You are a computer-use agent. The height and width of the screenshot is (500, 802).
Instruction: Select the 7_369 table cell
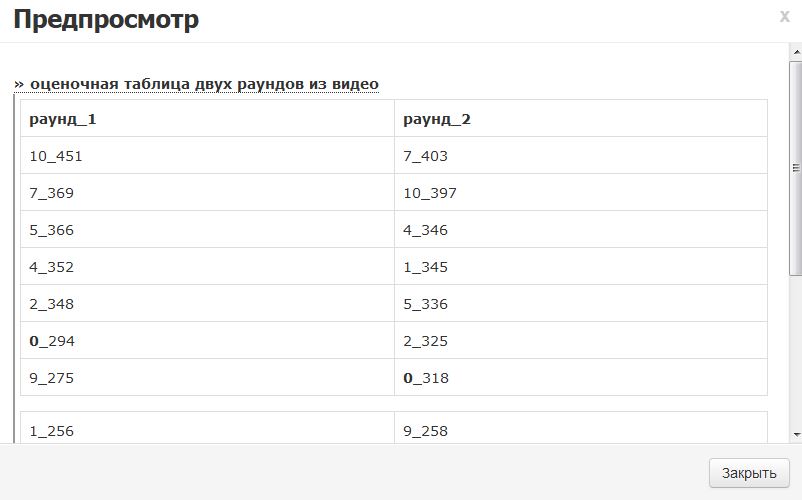pos(207,193)
